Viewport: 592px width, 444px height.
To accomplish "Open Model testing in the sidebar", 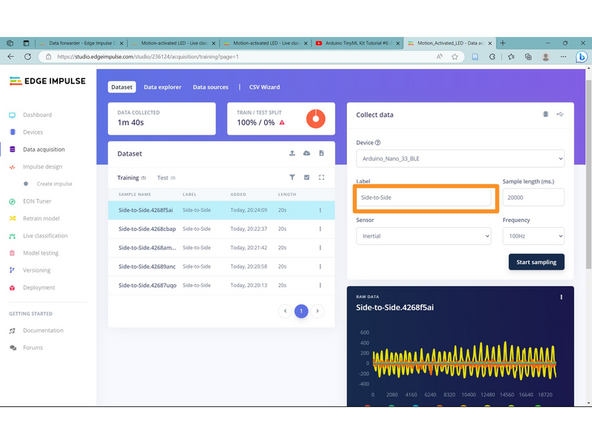I will coord(40,253).
